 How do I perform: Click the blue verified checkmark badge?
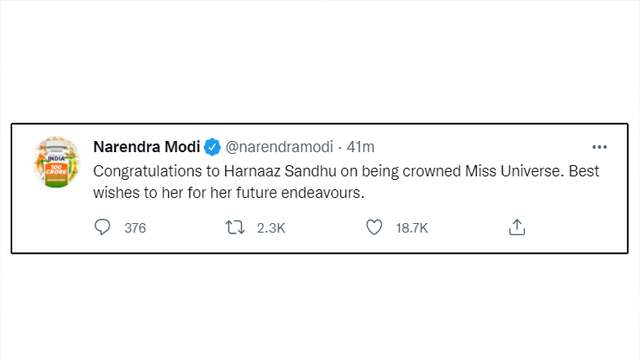pyautogui.click(x=212, y=147)
